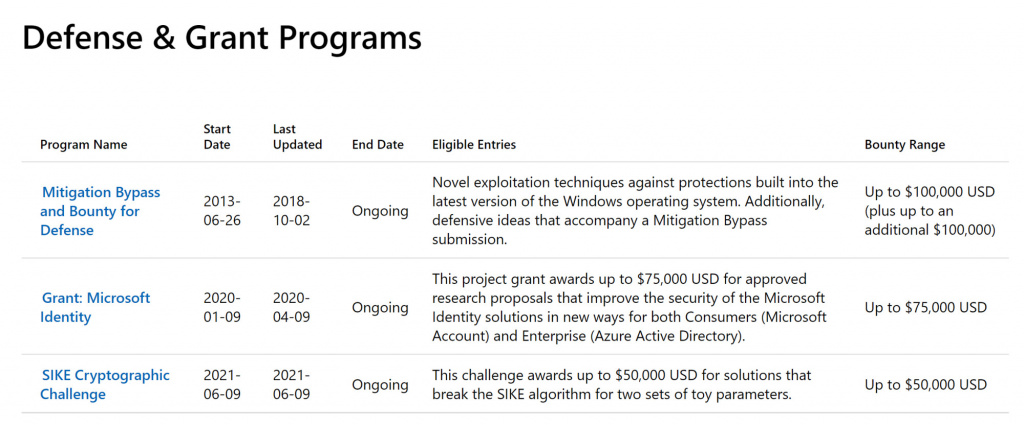This screenshot has width=1024, height=425.
Task: Click the 2020-04-09 last updated cell
Action: pos(291,307)
